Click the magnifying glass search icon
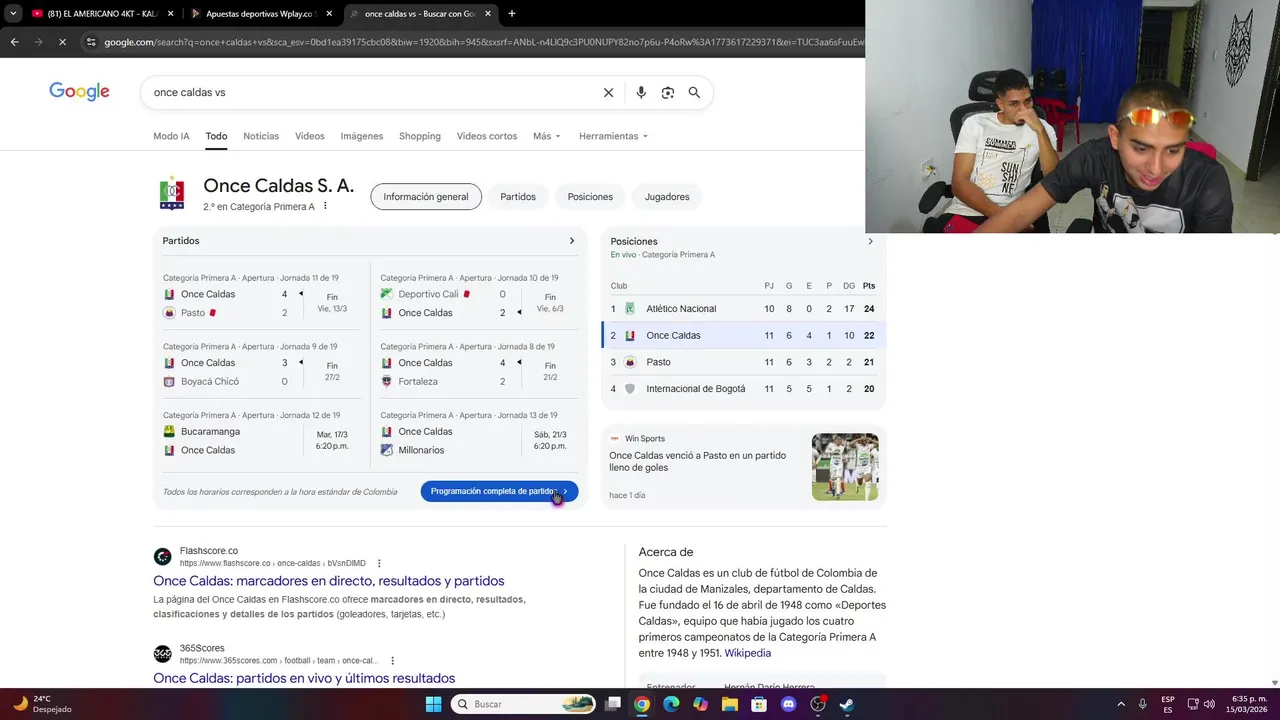The height and width of the screenshot is (720, 1280). [x=694, y=92]
